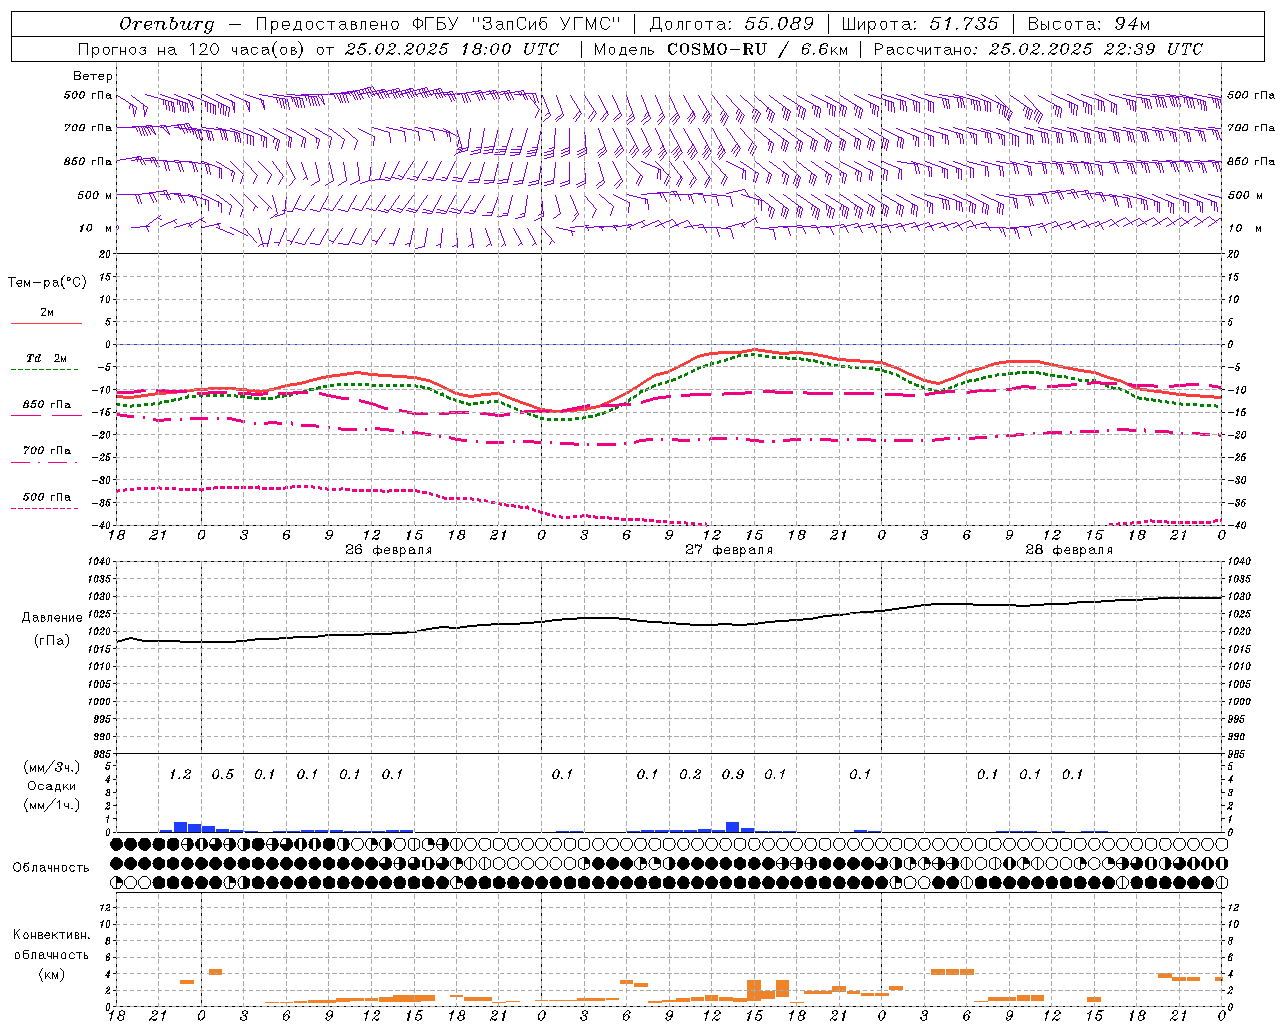Click the 26 февраля date label
This screenshot has height=1024, width=1280.
[x=389, y=550]
